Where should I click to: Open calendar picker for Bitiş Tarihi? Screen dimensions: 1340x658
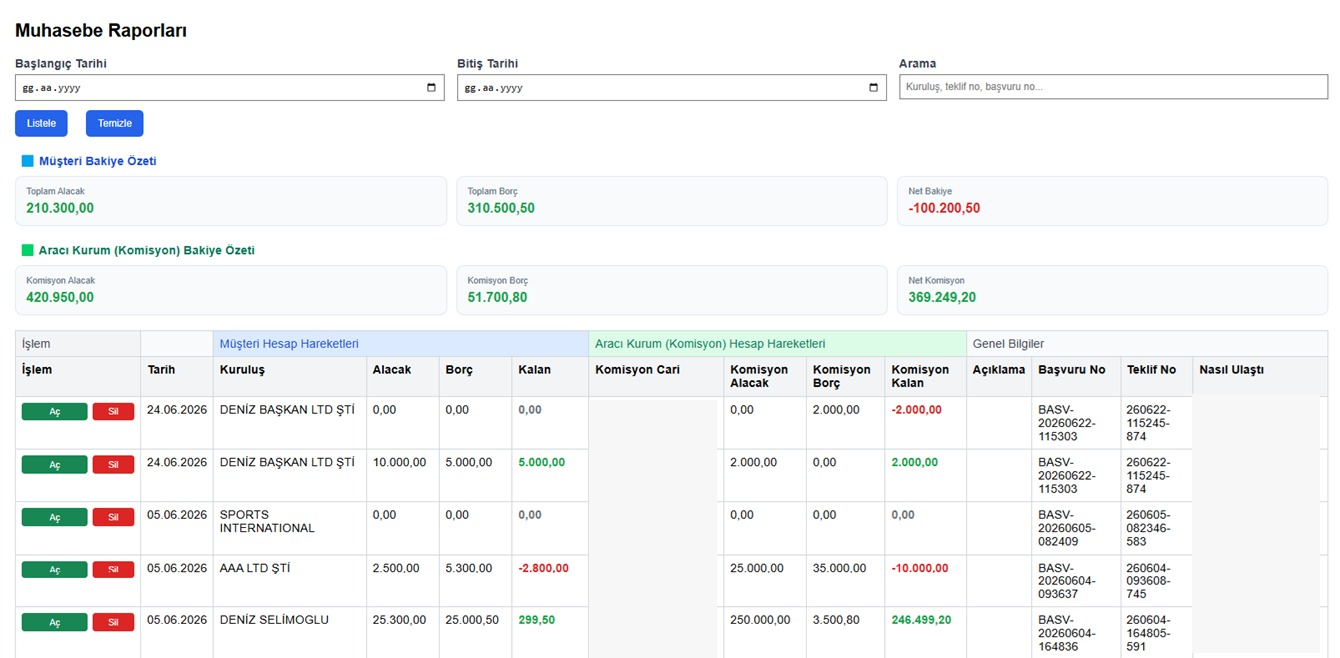pos(873,88)
